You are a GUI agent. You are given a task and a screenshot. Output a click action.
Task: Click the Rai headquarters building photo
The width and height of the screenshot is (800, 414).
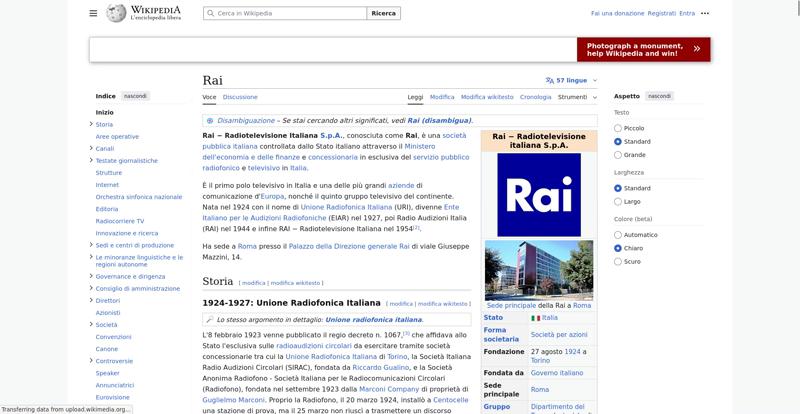click(539, 270)
